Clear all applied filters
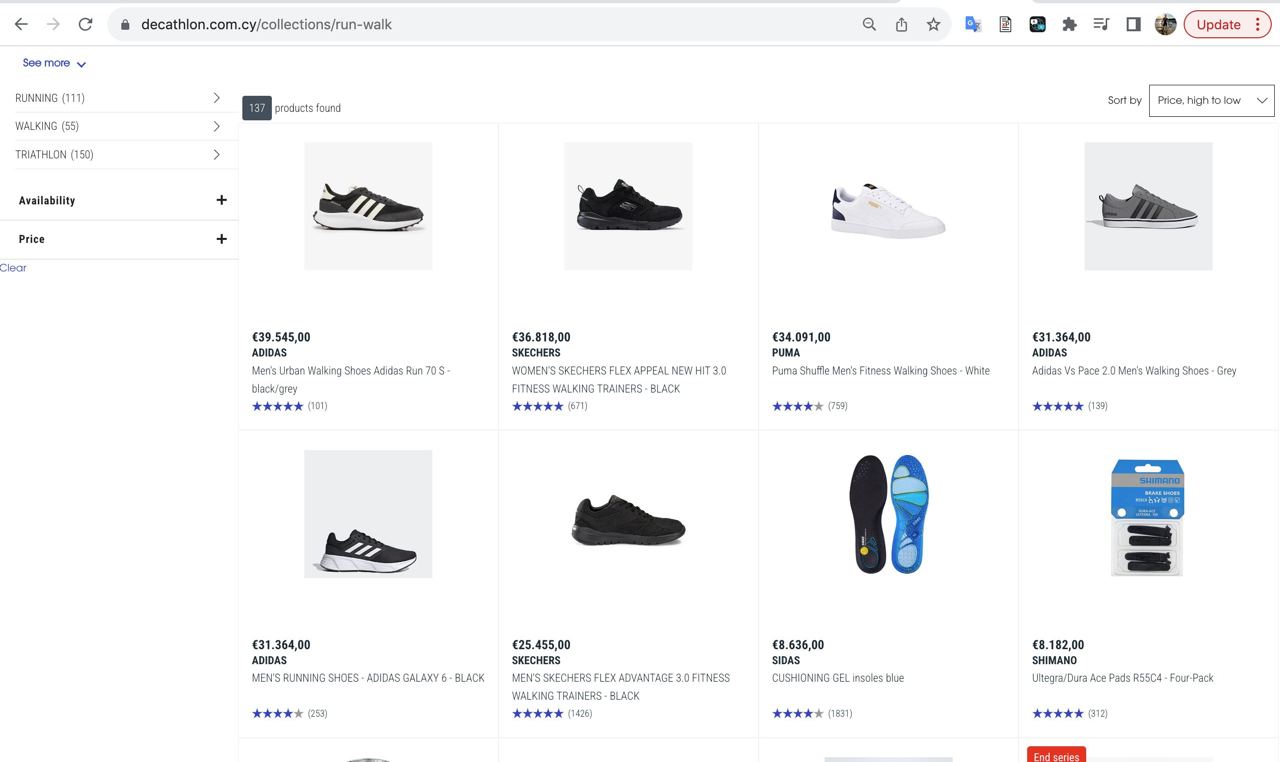The image size is (1280, 762). [13, 268]
